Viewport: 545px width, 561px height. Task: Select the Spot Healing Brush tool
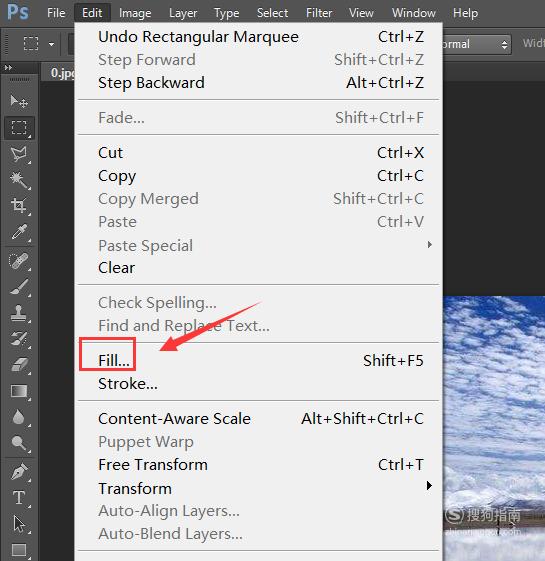point(19,261)
